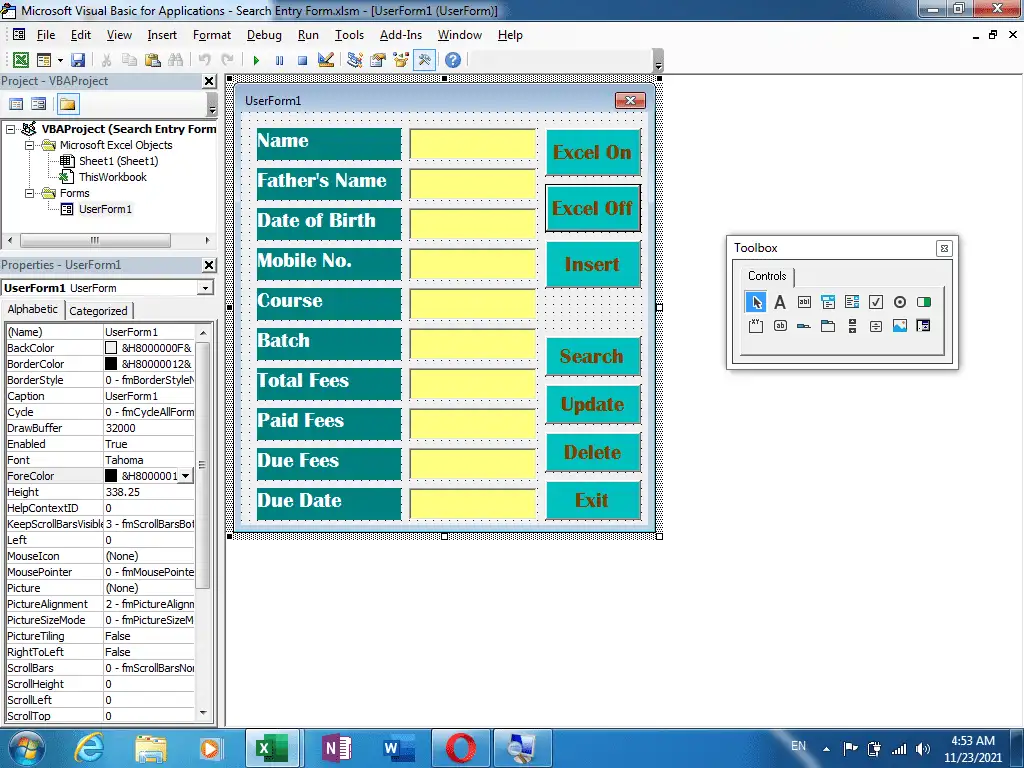
Task: Toggle Design Mode in the toolbar
Action: pyautogui.click(x=326, y=60)
